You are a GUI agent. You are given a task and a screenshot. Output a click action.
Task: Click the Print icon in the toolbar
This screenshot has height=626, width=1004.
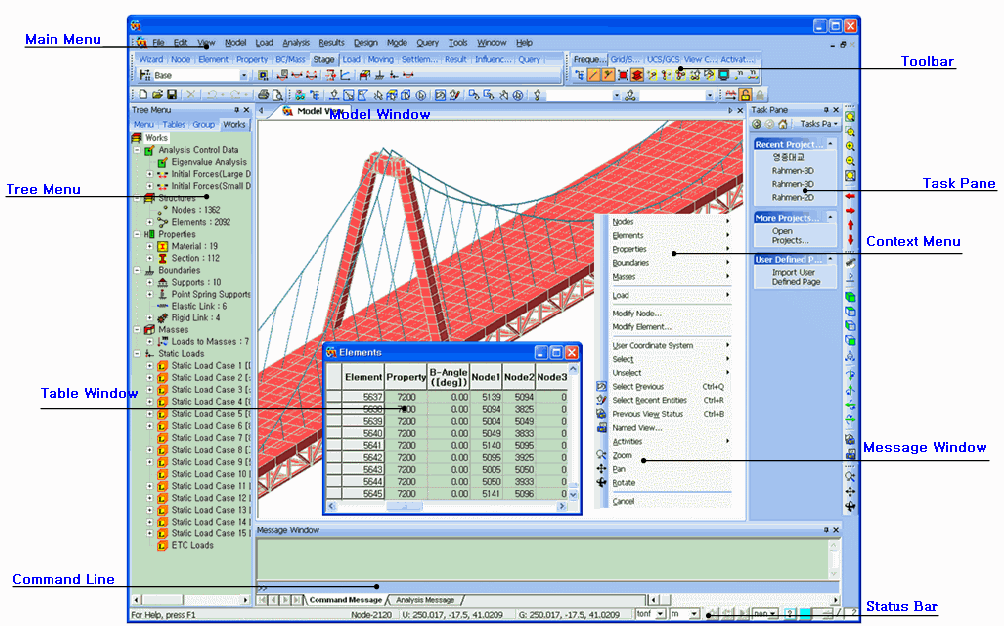point(264,95)
